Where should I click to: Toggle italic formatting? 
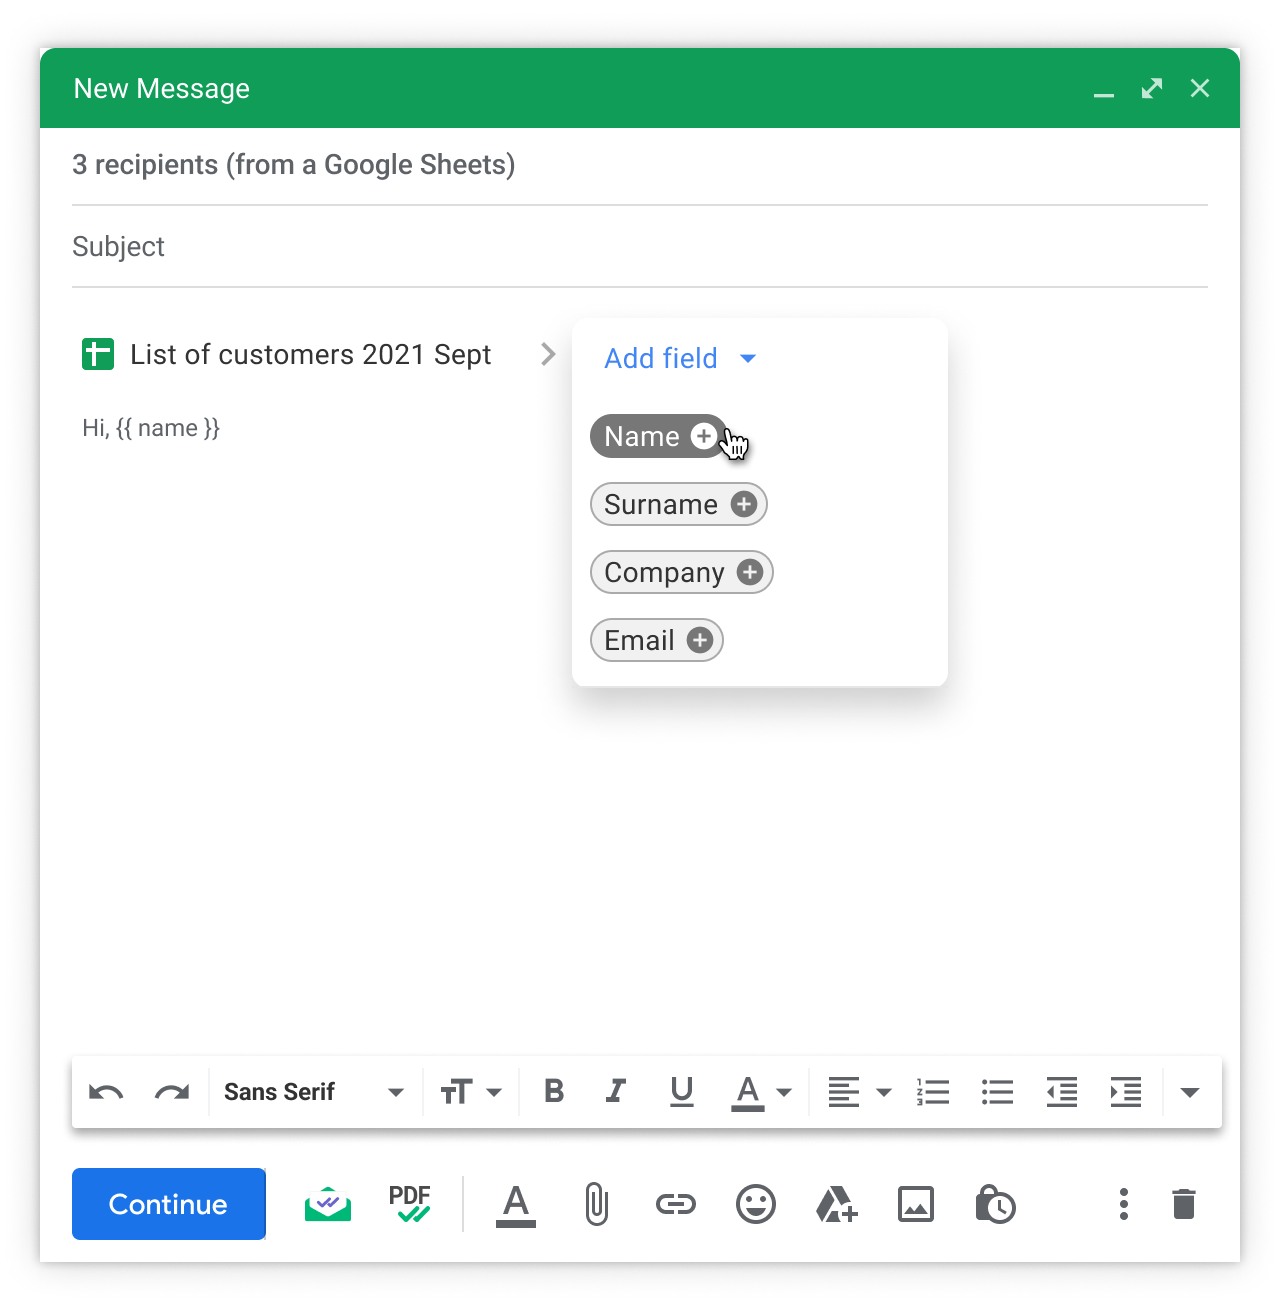616,1091
